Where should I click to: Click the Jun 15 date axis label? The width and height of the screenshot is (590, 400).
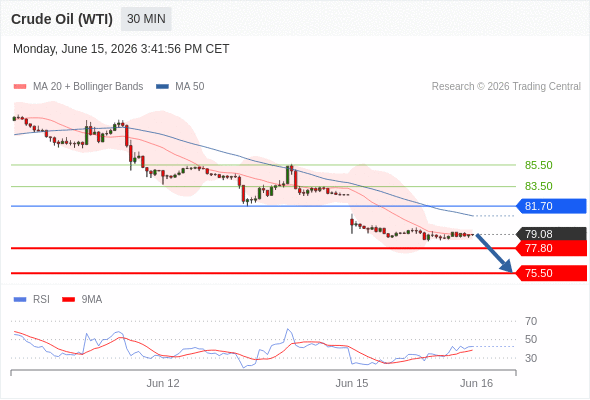pyautogui.click(x=352, y=383)
